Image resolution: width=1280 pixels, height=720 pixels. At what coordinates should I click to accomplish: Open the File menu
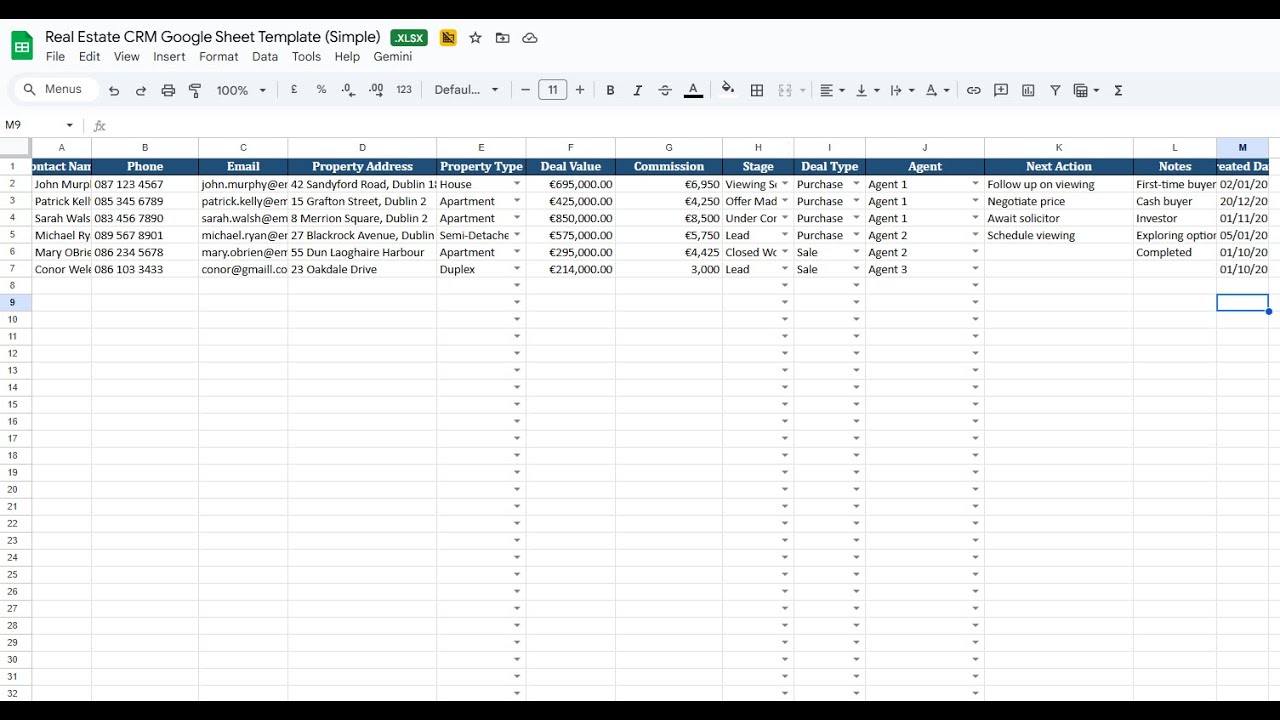[x=55, y=57]
